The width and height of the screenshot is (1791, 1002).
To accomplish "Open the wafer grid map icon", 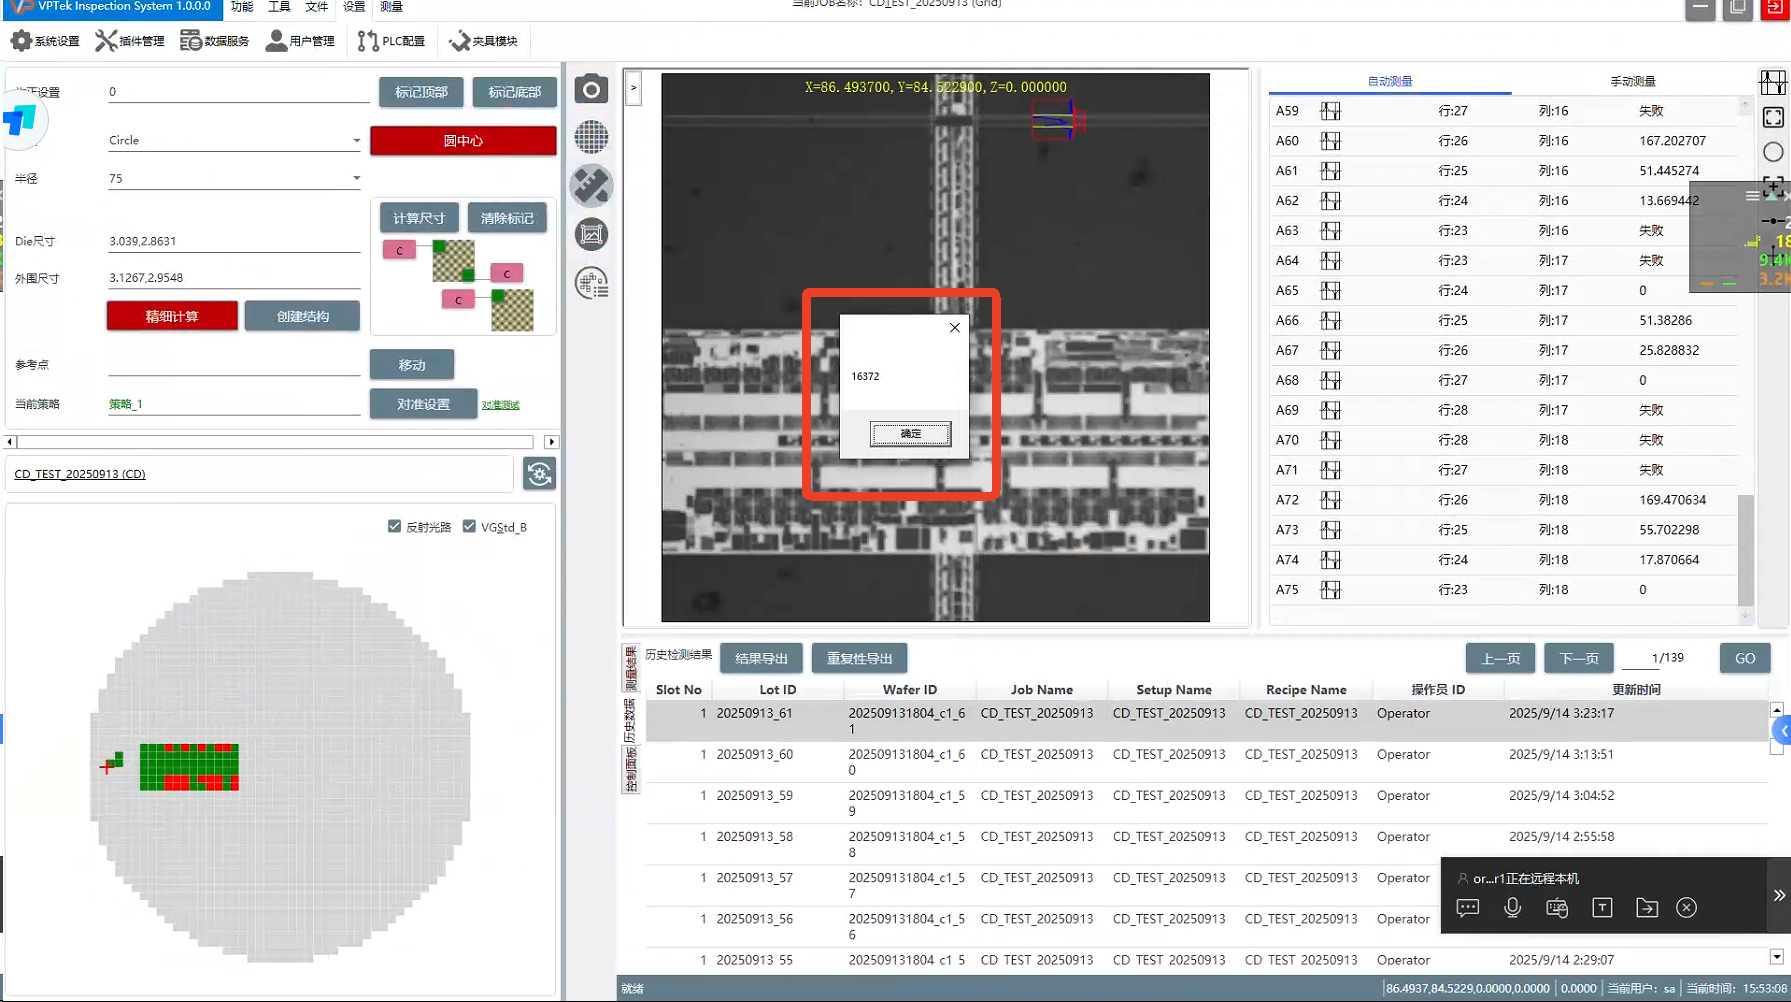I will [x=591, y=137].
